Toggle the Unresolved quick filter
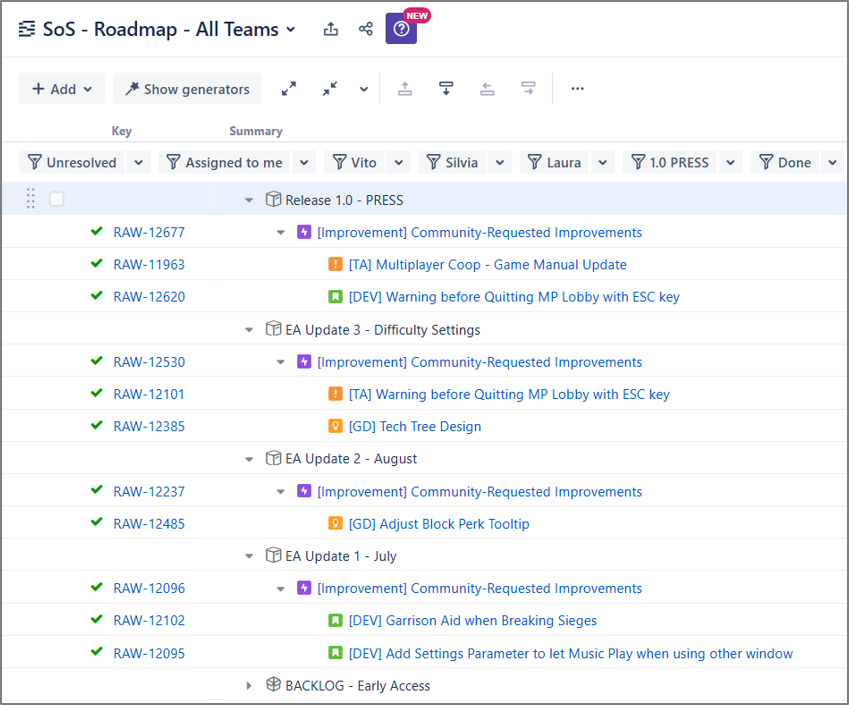Image resolution: width=849 pixels, height=705 pixels. (x=72, y=162)
